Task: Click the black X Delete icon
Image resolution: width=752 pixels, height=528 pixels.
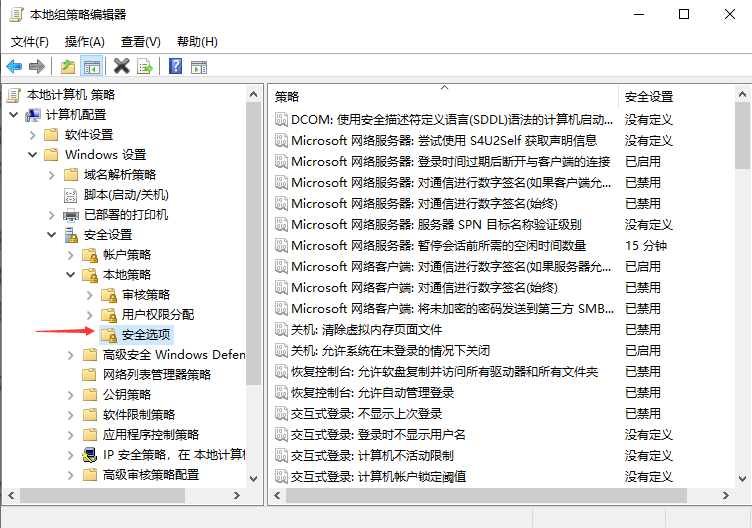Action: tap(122, 67)
